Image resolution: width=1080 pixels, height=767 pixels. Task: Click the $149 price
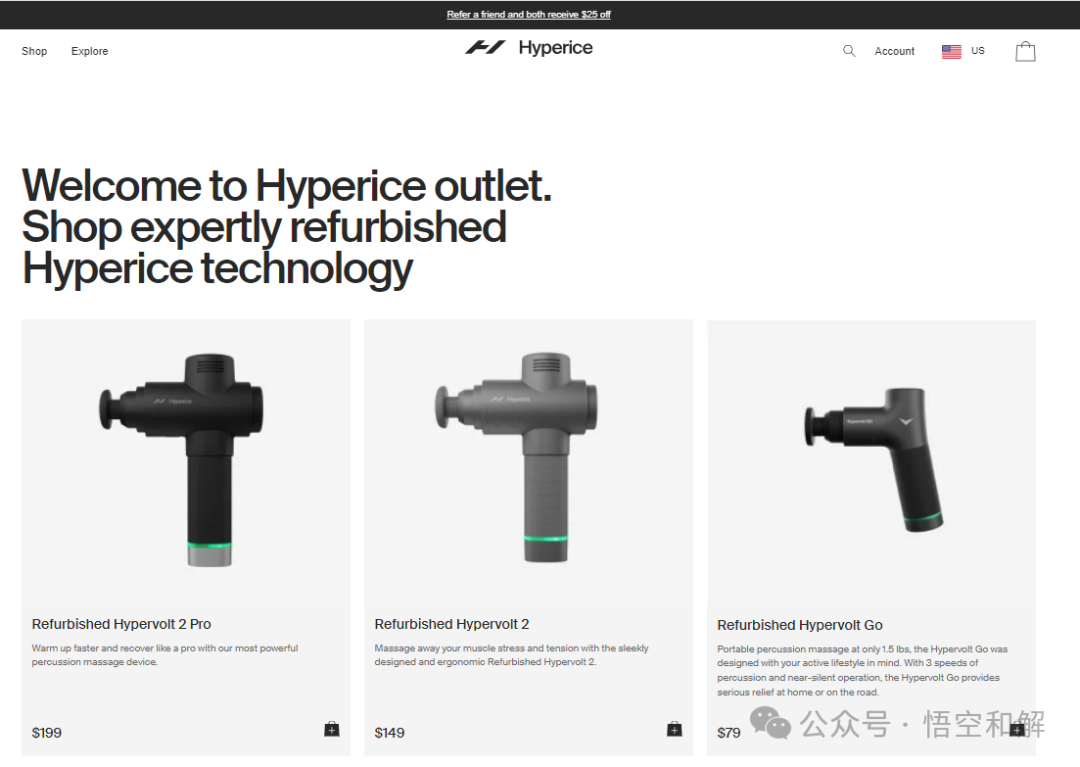(x=389, y=733)
